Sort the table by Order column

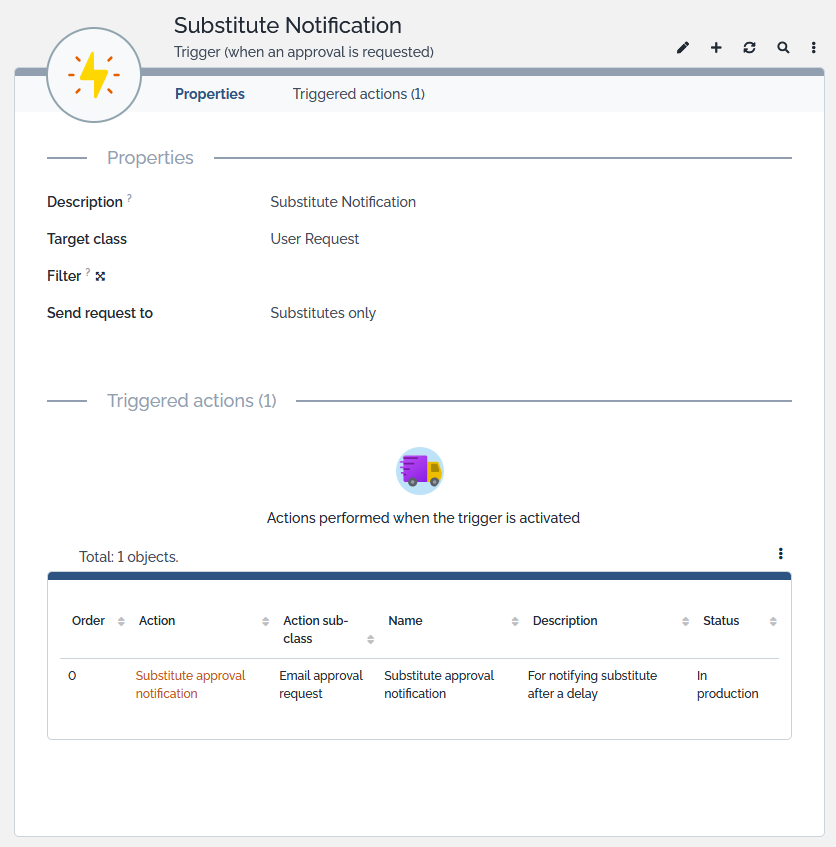121,622
